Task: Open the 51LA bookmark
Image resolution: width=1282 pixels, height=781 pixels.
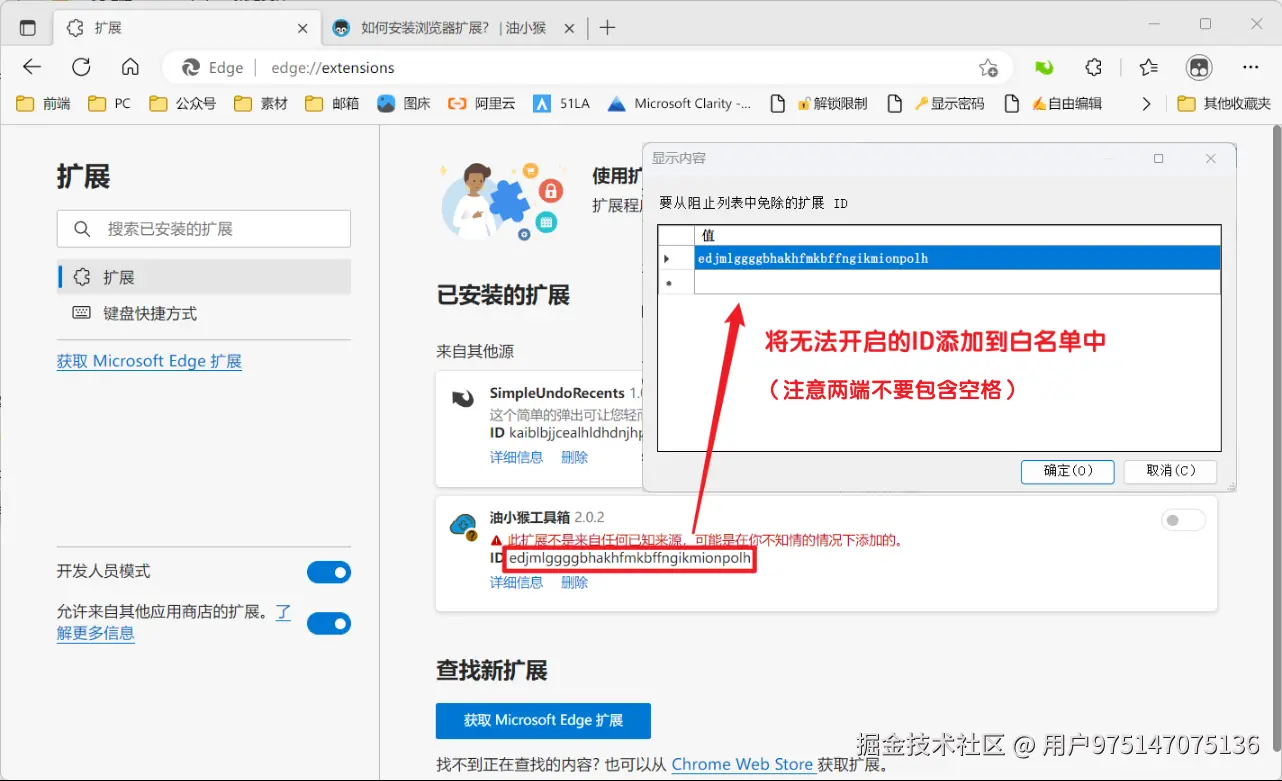Action: (x=561, y=103)
